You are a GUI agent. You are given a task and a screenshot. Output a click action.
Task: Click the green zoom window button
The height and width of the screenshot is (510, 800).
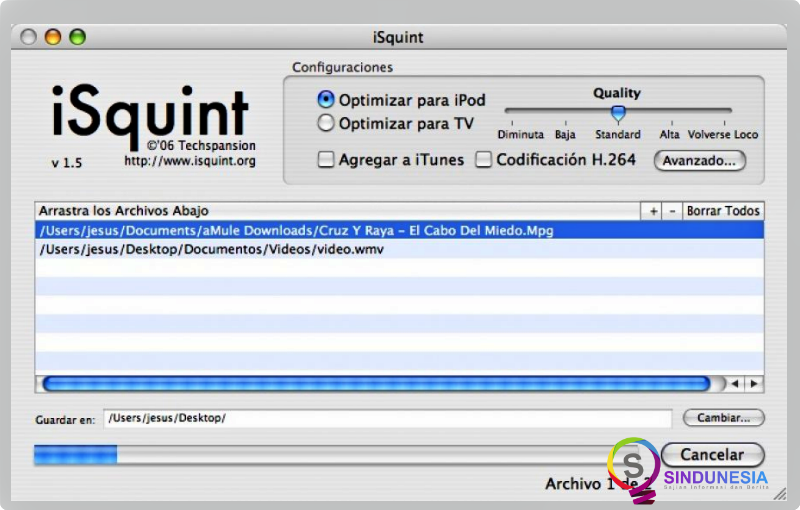(x=78, y=37)
